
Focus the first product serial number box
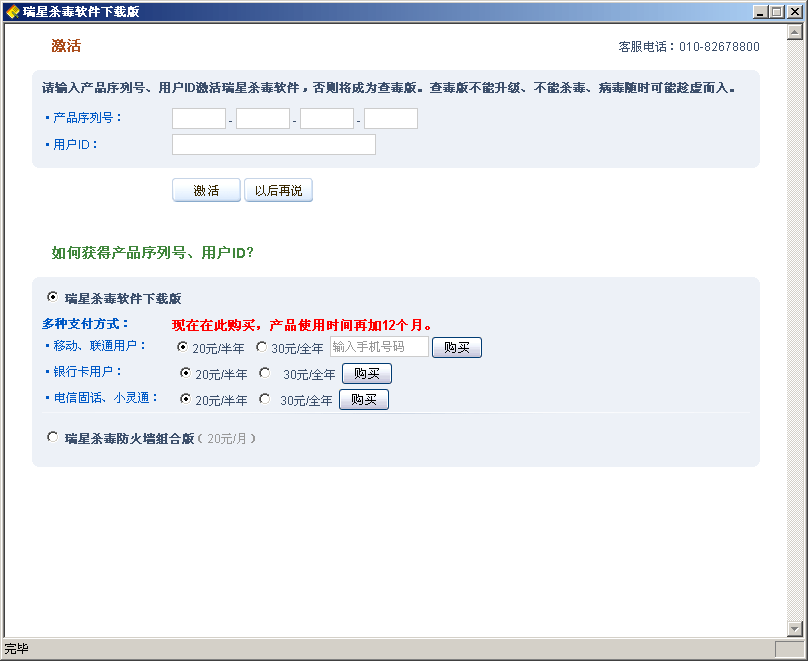click(x=199, y=118)
